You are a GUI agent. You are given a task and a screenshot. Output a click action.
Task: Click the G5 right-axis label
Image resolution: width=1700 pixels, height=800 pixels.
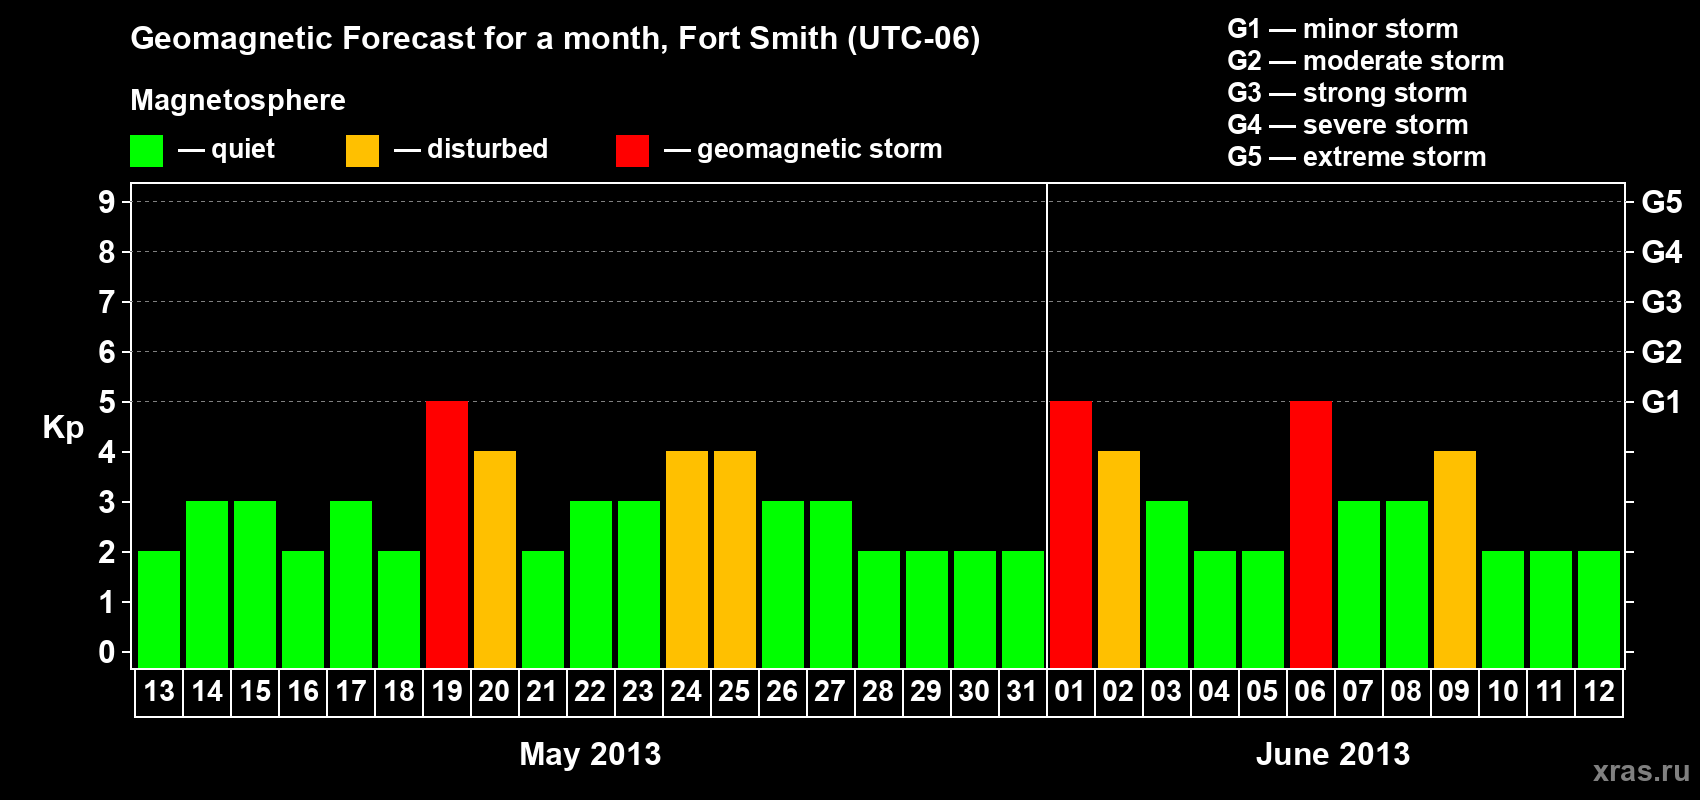pyautogui.click(x=1662, y=202)
